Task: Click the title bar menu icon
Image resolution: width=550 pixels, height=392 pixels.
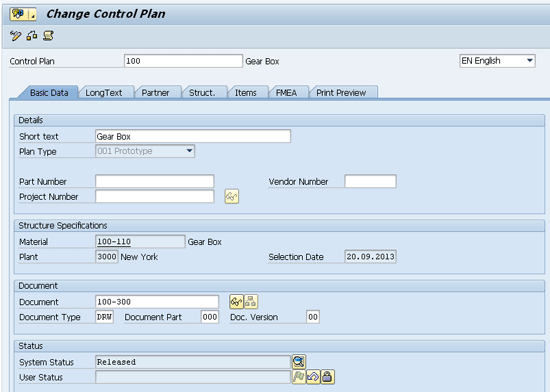Action: (x=18, y=14)
